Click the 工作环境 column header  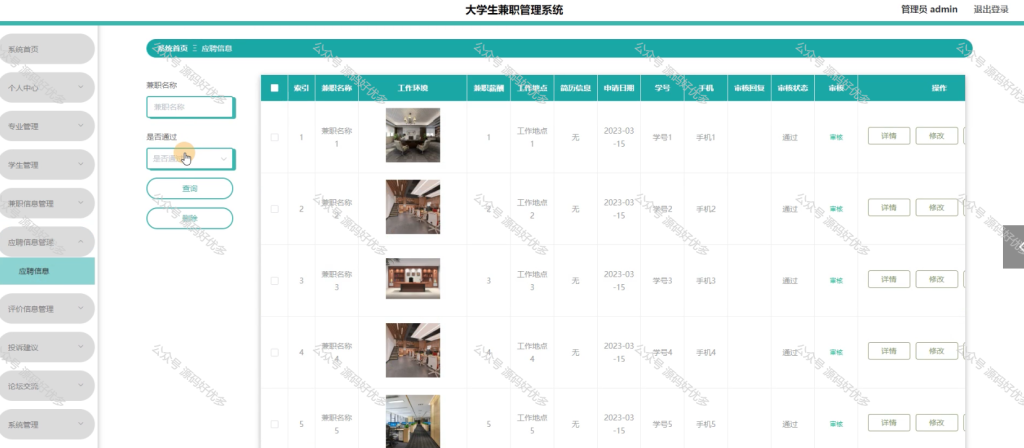pyautogui.click(x=413, y=88)
